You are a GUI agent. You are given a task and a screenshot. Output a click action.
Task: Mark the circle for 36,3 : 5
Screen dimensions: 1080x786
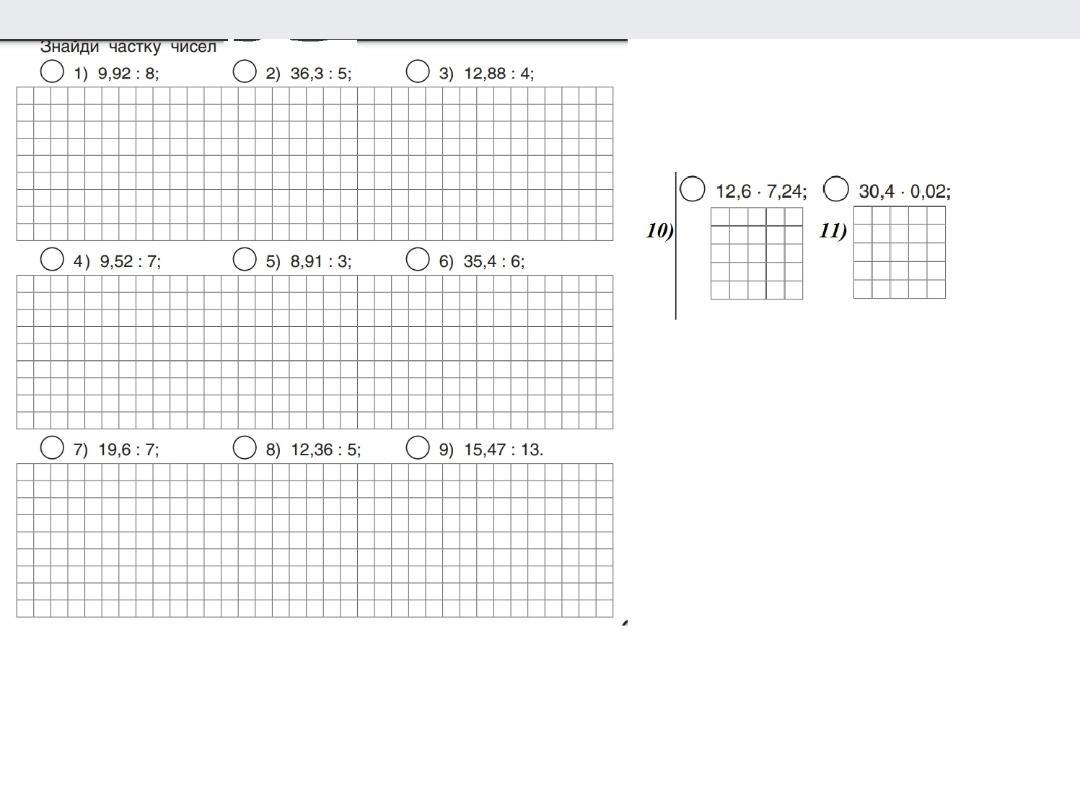(244, 71)
